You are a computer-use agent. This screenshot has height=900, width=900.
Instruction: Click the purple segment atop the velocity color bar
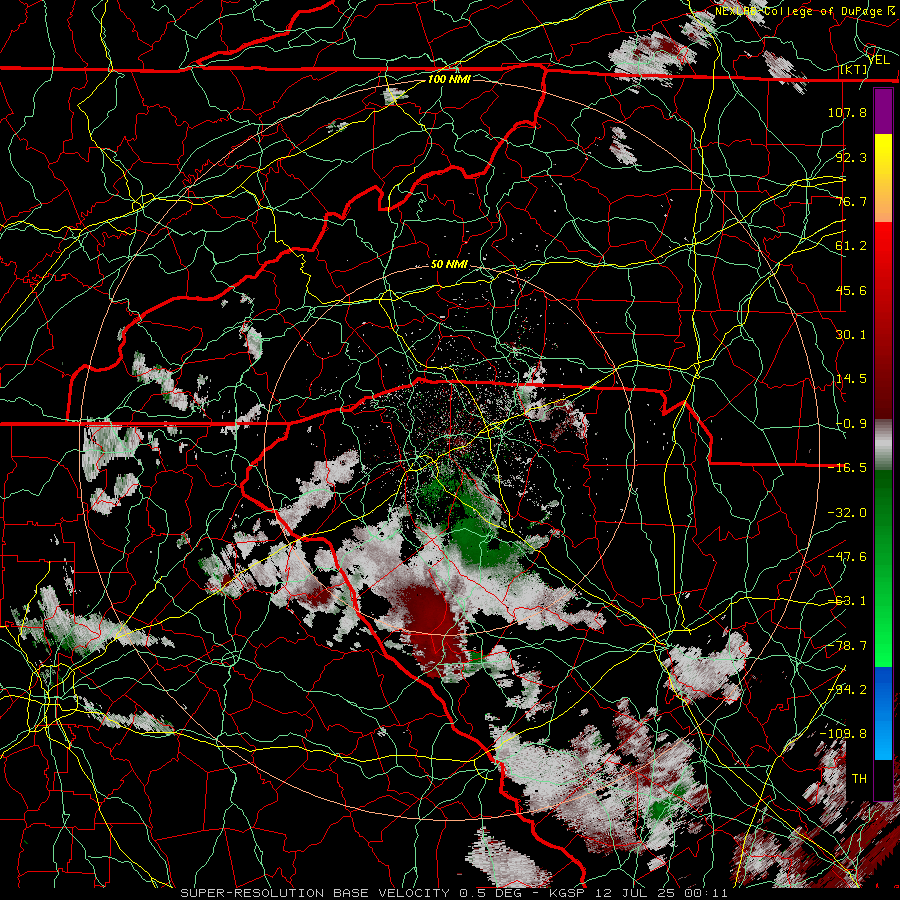click(883, 112)
